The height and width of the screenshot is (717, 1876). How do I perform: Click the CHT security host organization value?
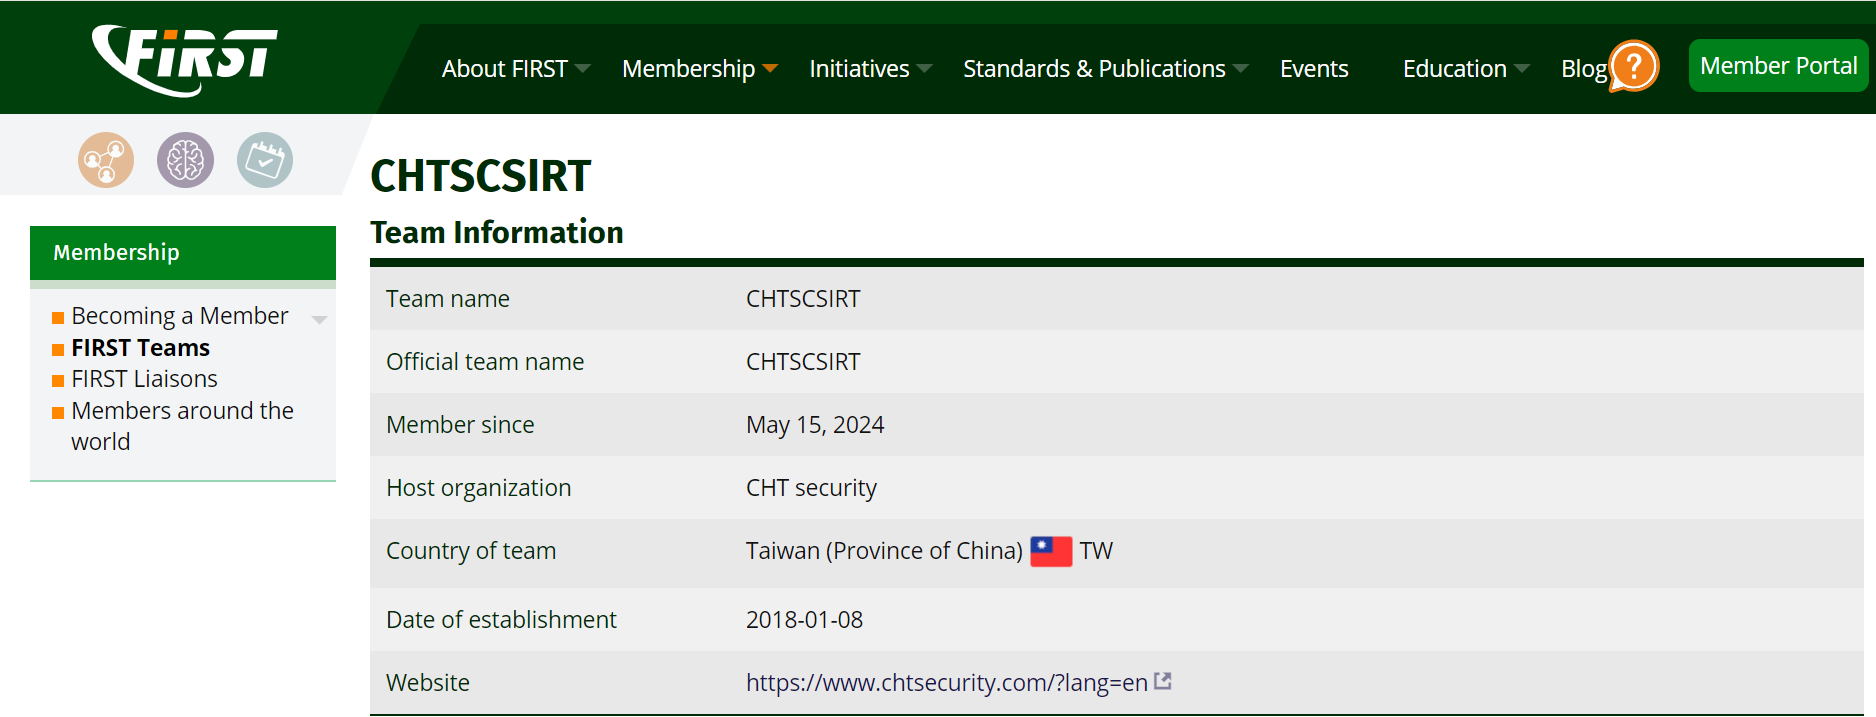pos(811,488)
